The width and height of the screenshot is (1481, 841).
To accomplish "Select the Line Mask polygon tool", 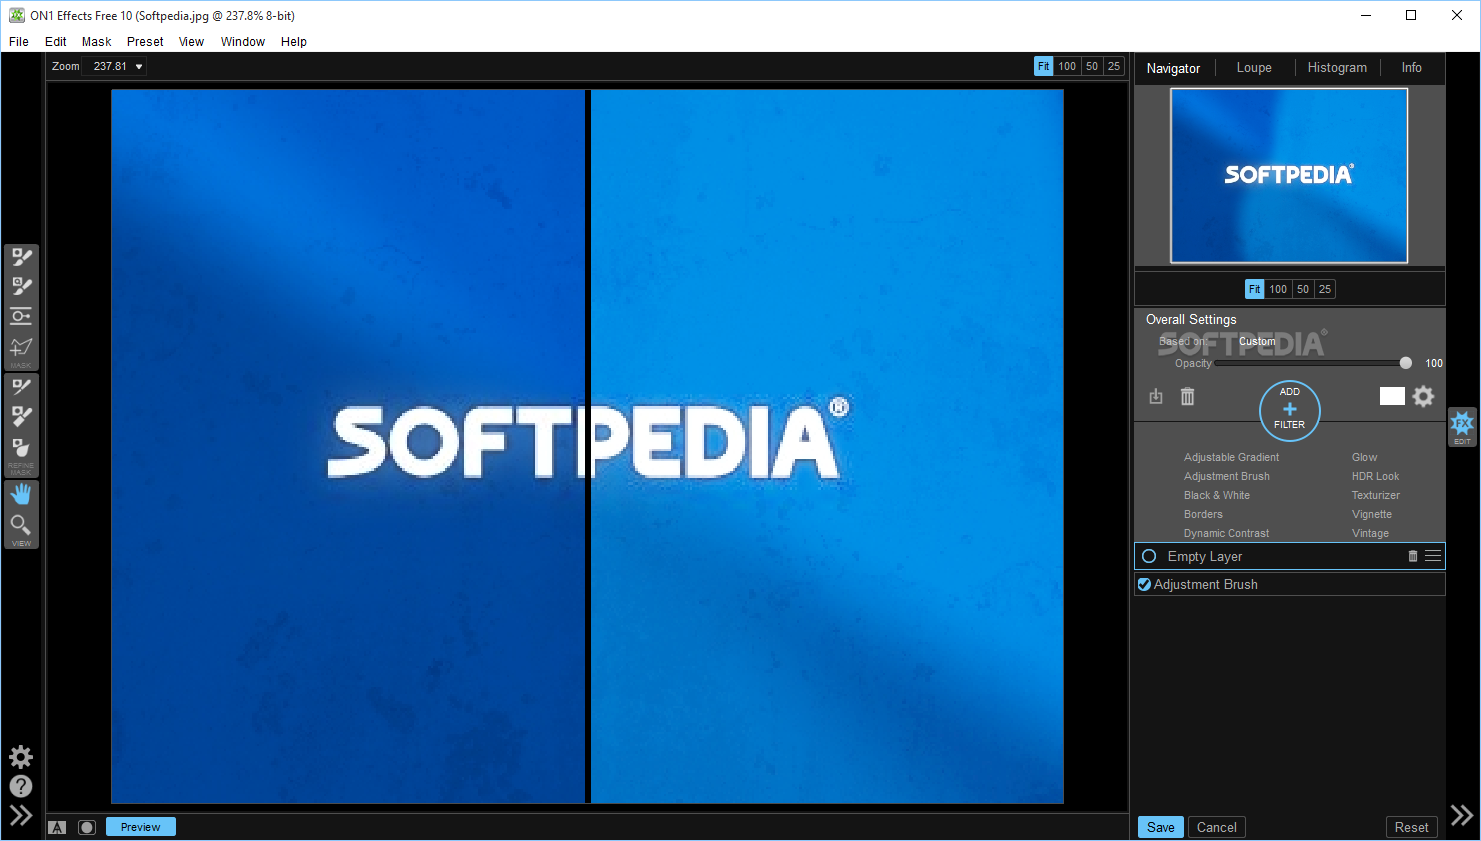I will [x=21, y=348].
